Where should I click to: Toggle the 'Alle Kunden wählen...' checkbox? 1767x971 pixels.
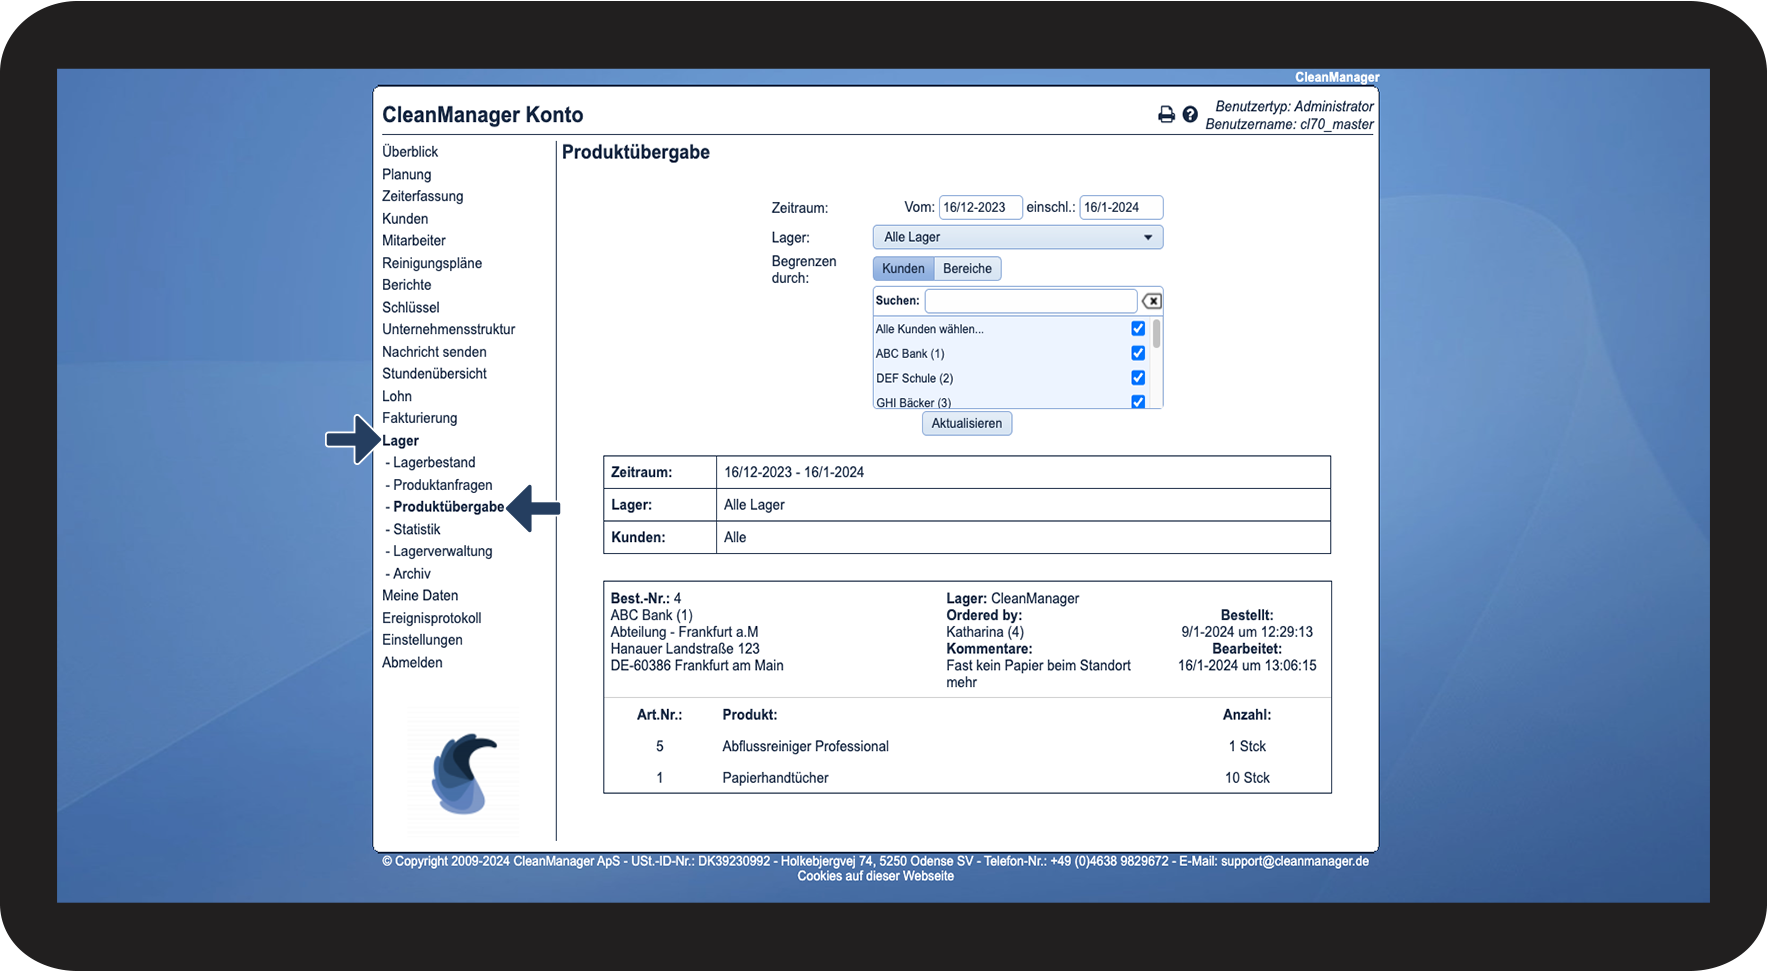point(1138,329)
